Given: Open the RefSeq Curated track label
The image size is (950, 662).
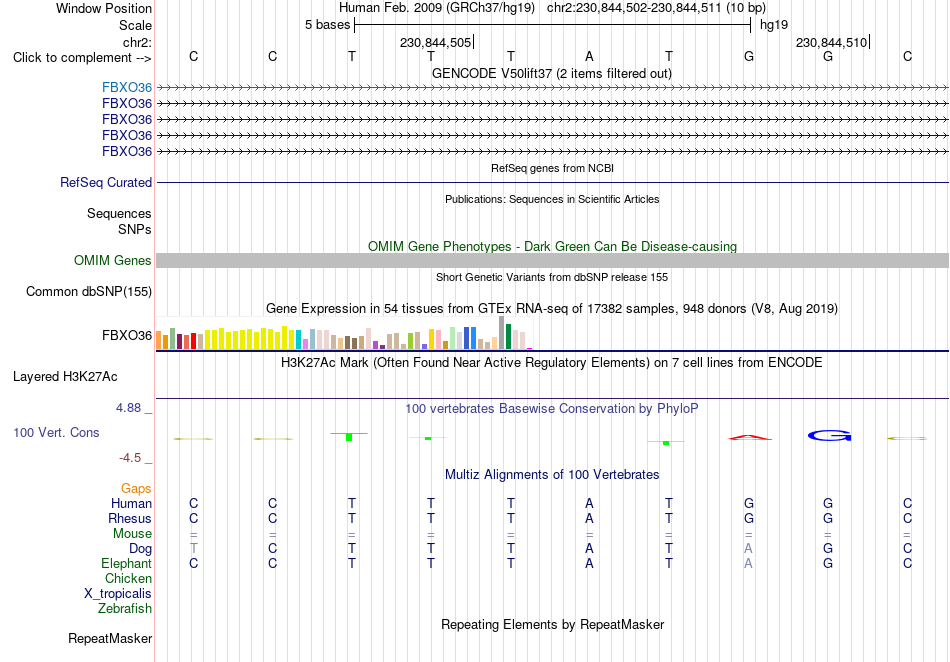Looking at the screenshot, I should click(106, 182).
